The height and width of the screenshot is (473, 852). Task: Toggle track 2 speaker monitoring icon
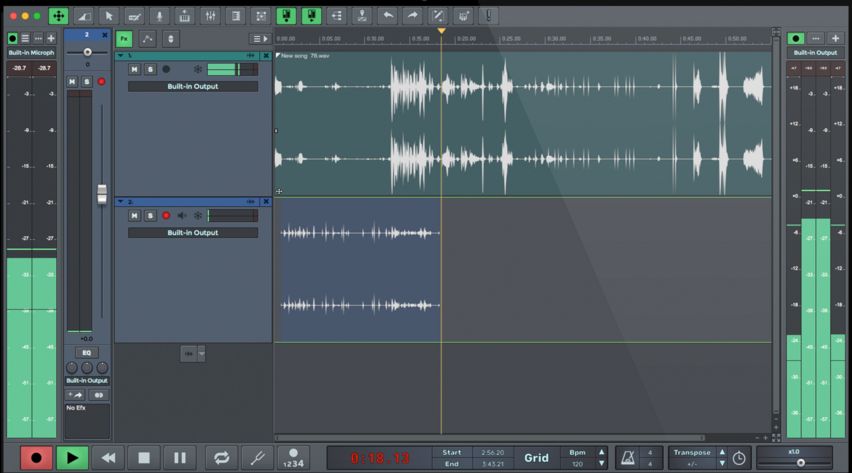click(x=182, y=216)
